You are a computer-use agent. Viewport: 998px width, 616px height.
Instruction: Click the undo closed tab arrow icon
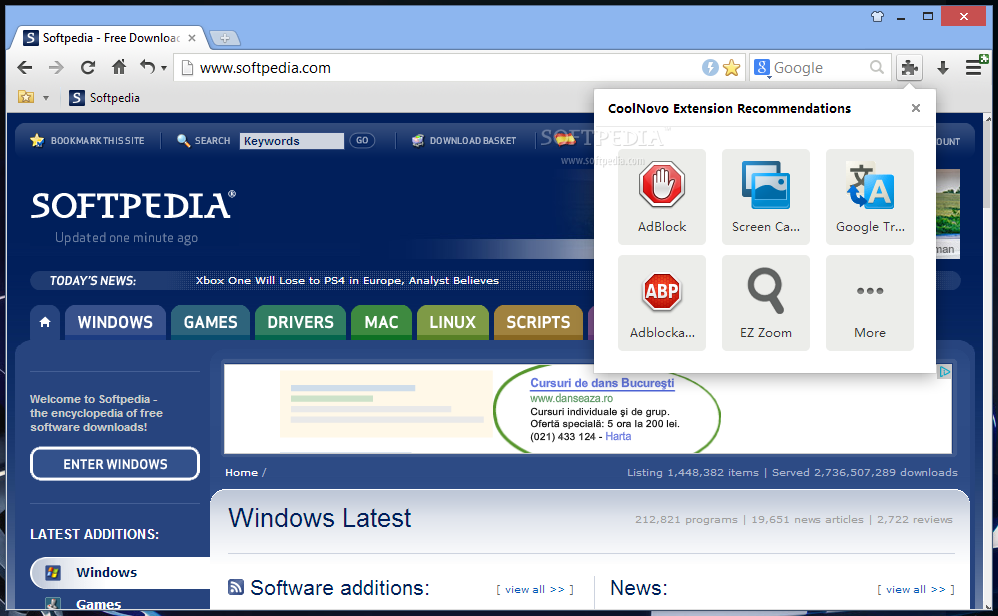click(x=147, y=67)
